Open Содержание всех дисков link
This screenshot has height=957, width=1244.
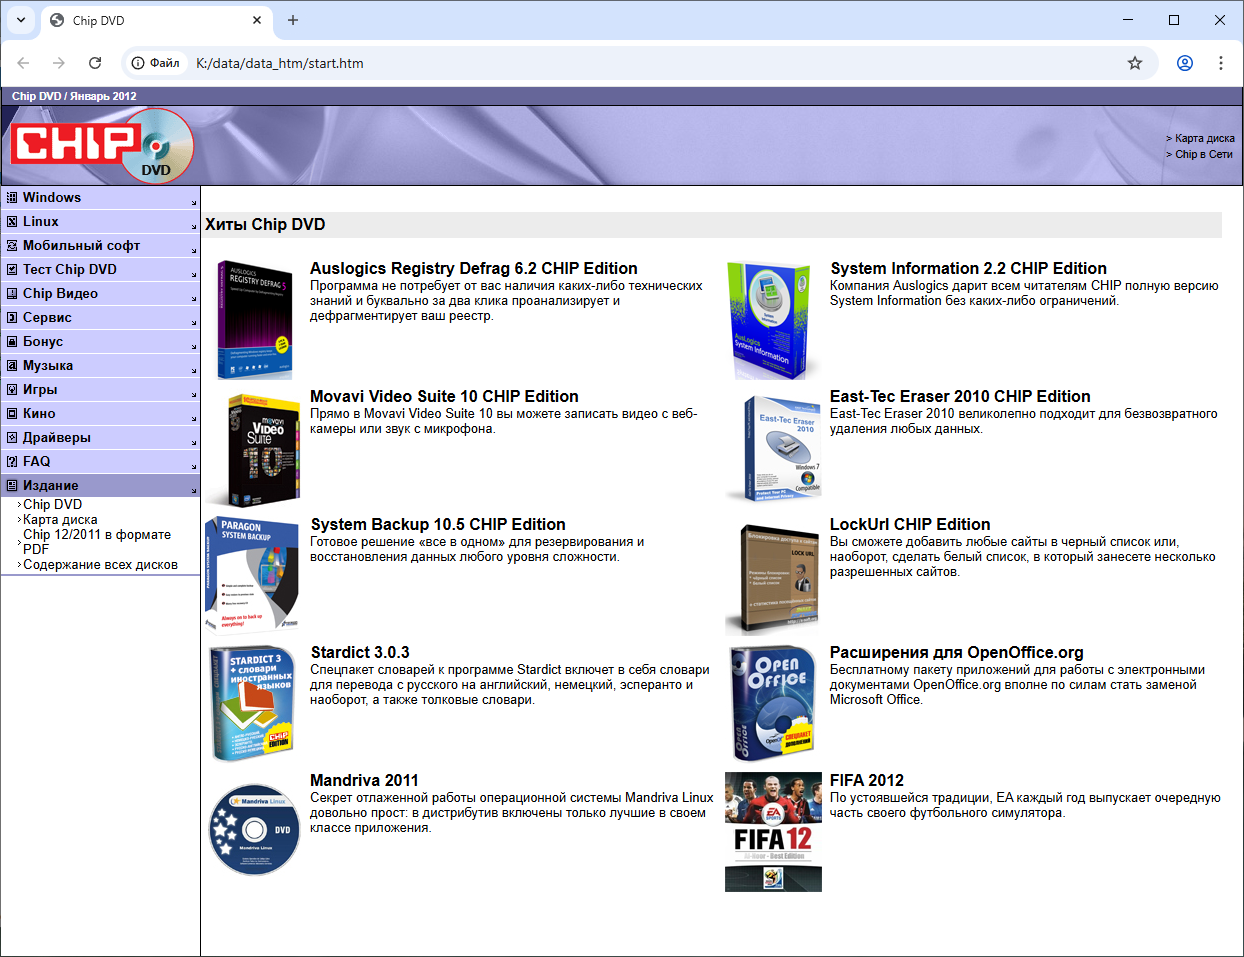click(x=100, y=565)
